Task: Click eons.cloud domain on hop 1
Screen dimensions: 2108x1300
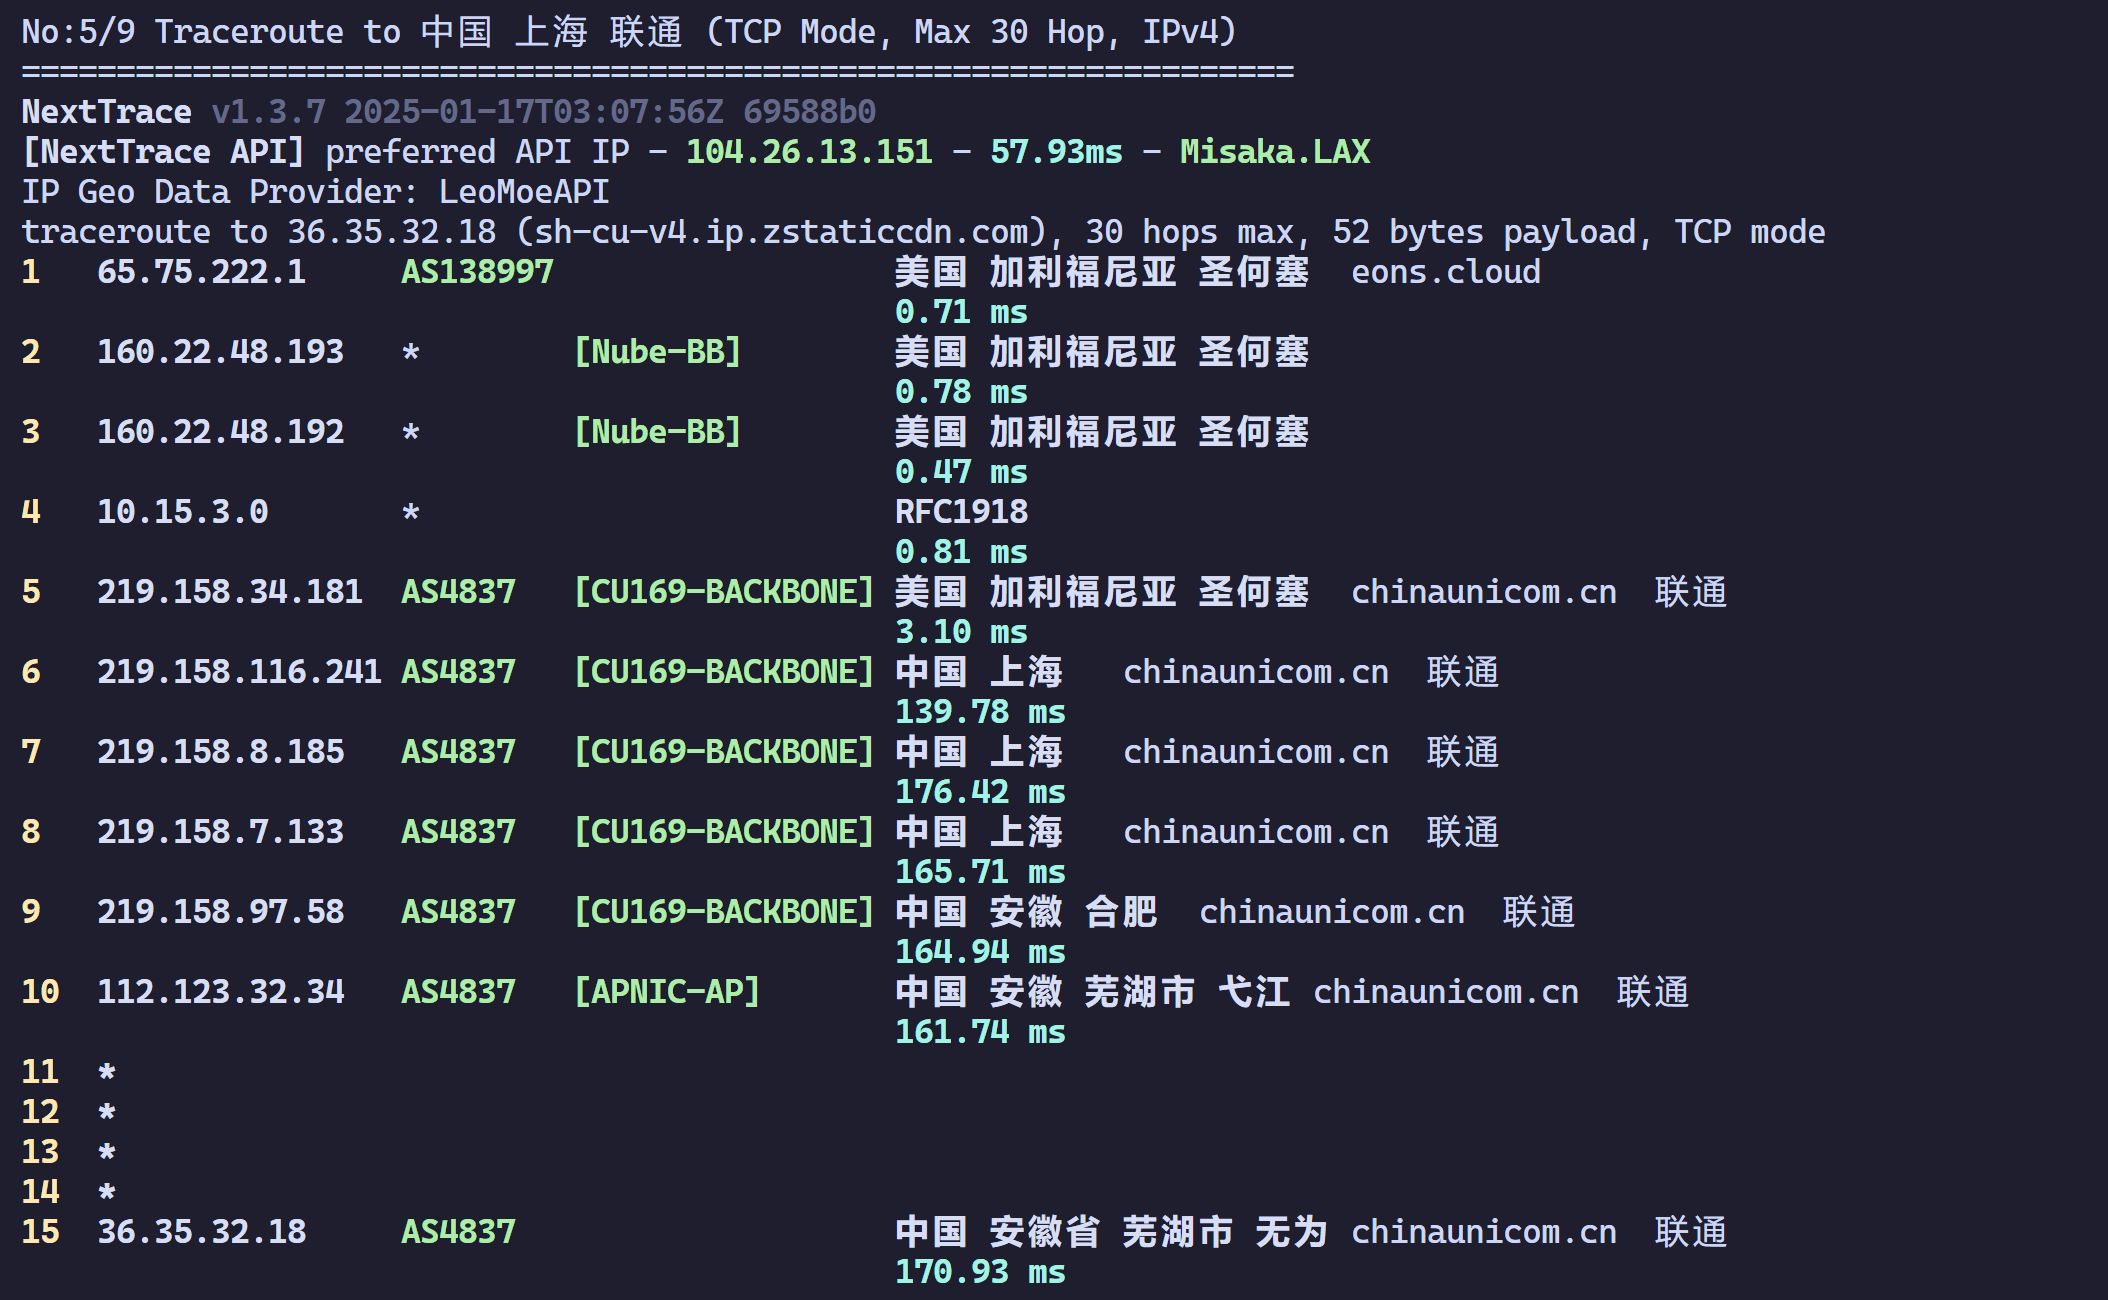Action: pos(1446,272)
